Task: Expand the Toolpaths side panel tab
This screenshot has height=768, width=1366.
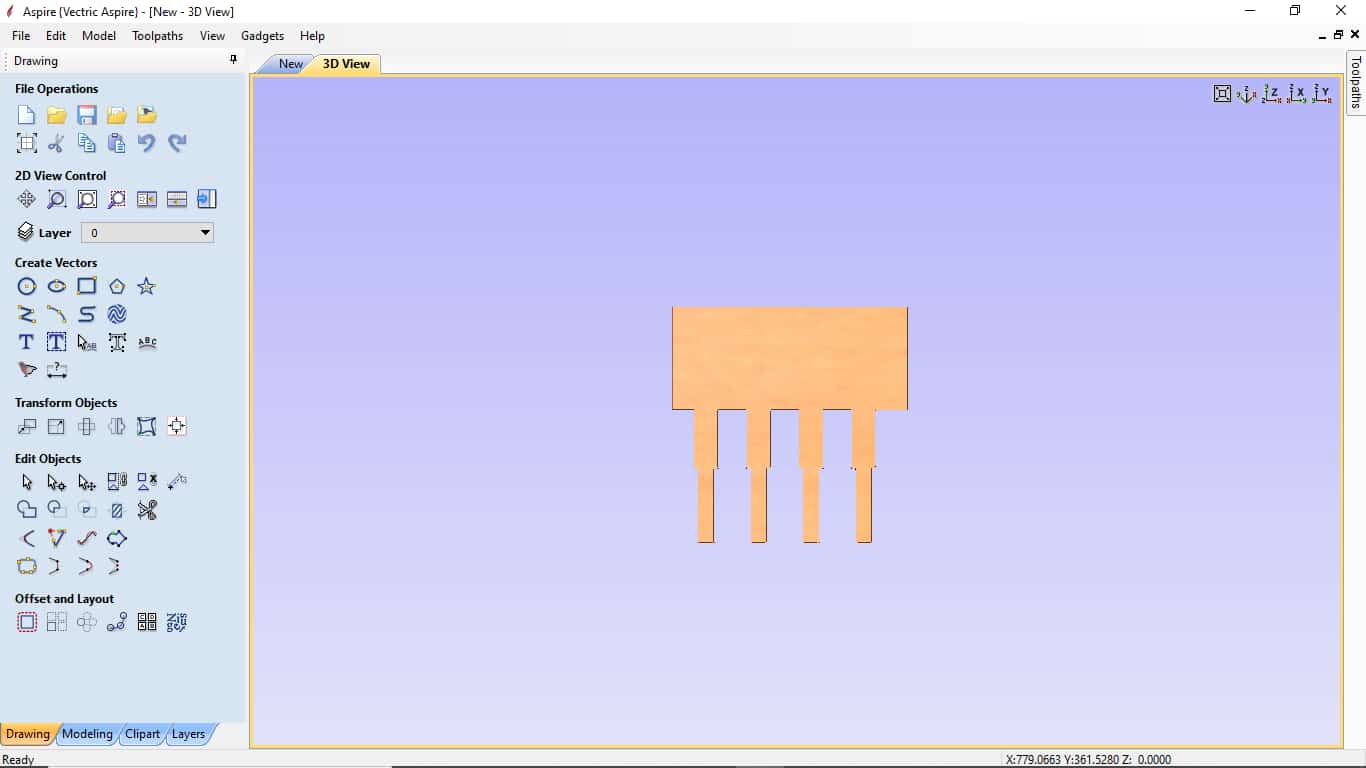Action: [x=1356, y=82]
